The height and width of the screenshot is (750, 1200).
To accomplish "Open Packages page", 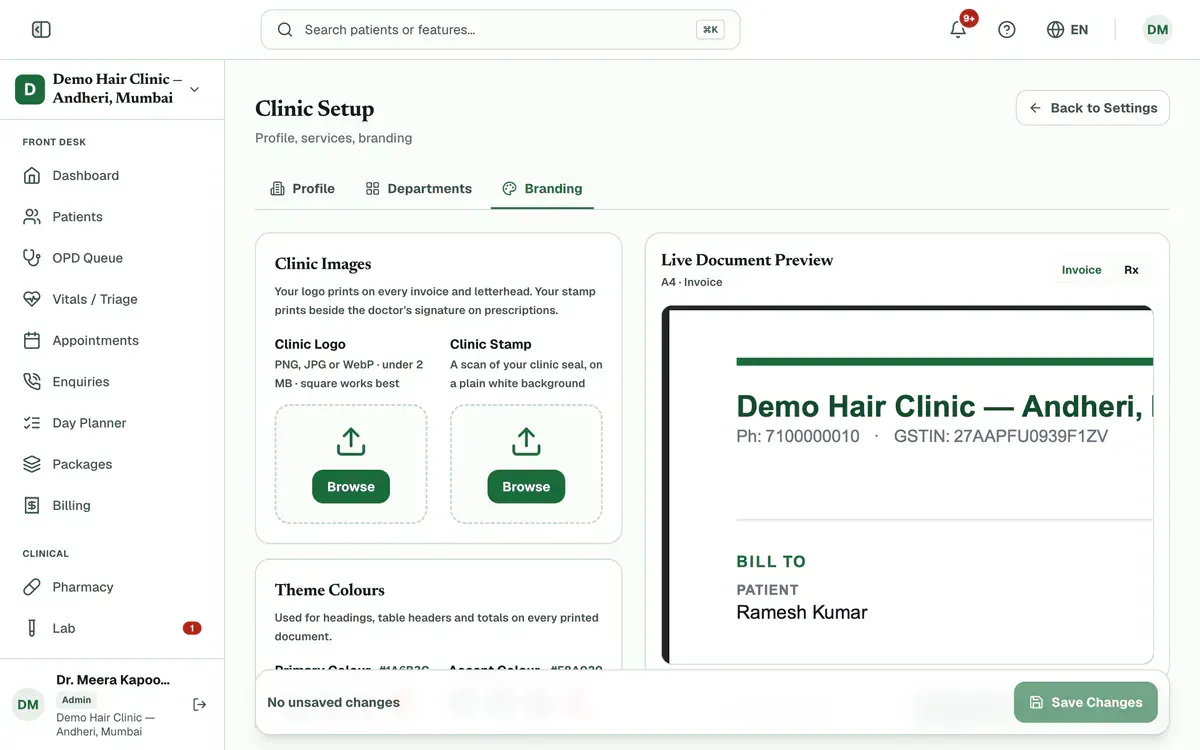I will tap(112, 464).
